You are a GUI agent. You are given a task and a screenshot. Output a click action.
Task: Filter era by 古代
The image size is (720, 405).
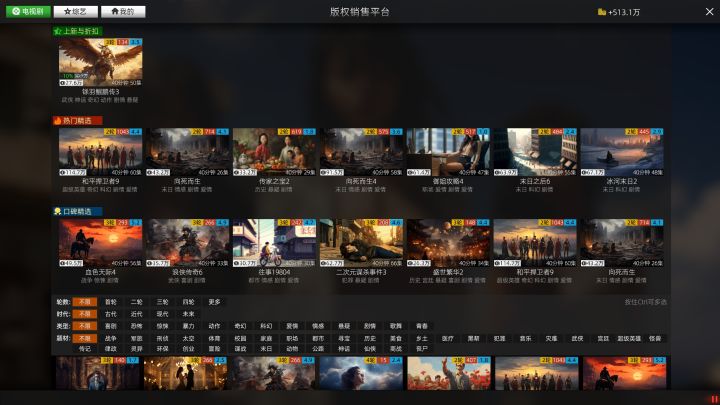coord(111,314)
